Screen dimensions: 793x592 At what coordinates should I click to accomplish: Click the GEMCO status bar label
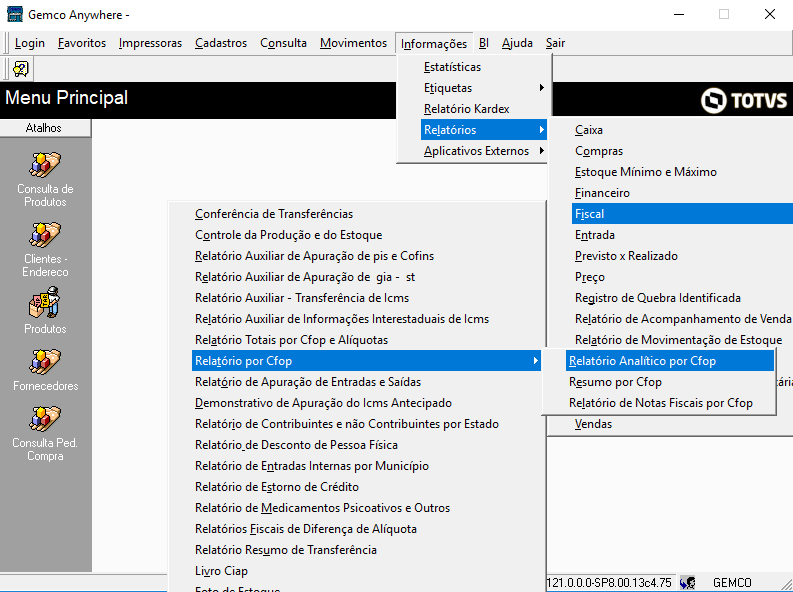(732, 582)
